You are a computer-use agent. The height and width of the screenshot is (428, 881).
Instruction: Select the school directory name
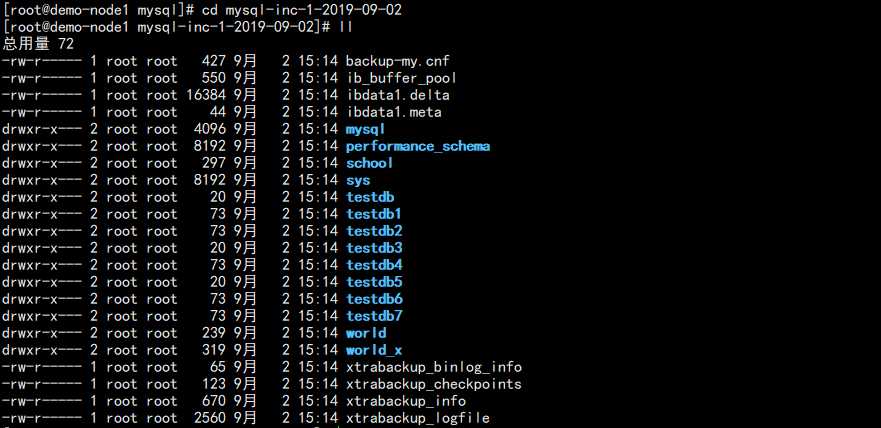pyautogui.click(x=369, y=163)
